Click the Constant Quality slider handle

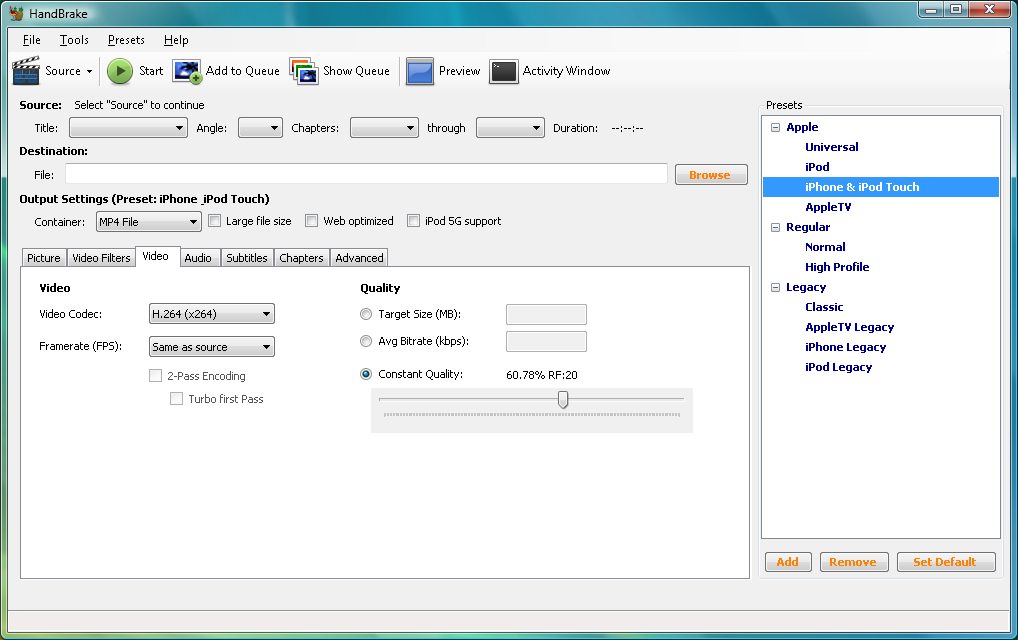(563, 400)
